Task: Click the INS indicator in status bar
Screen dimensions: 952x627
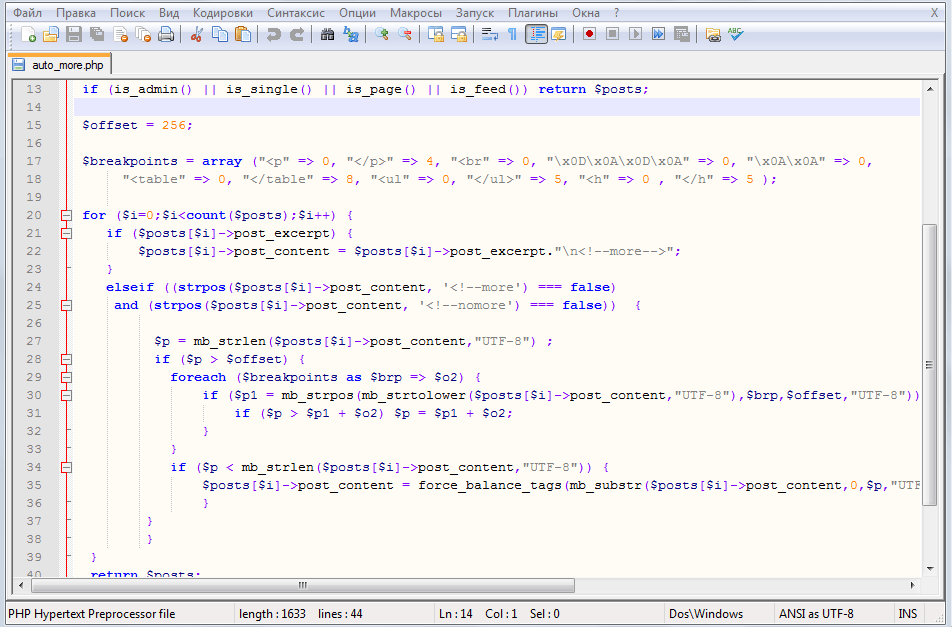Action: 907,614
